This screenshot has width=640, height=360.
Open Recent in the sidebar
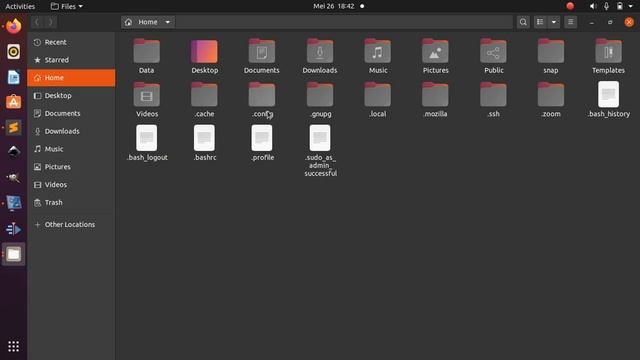click(71, 42)
